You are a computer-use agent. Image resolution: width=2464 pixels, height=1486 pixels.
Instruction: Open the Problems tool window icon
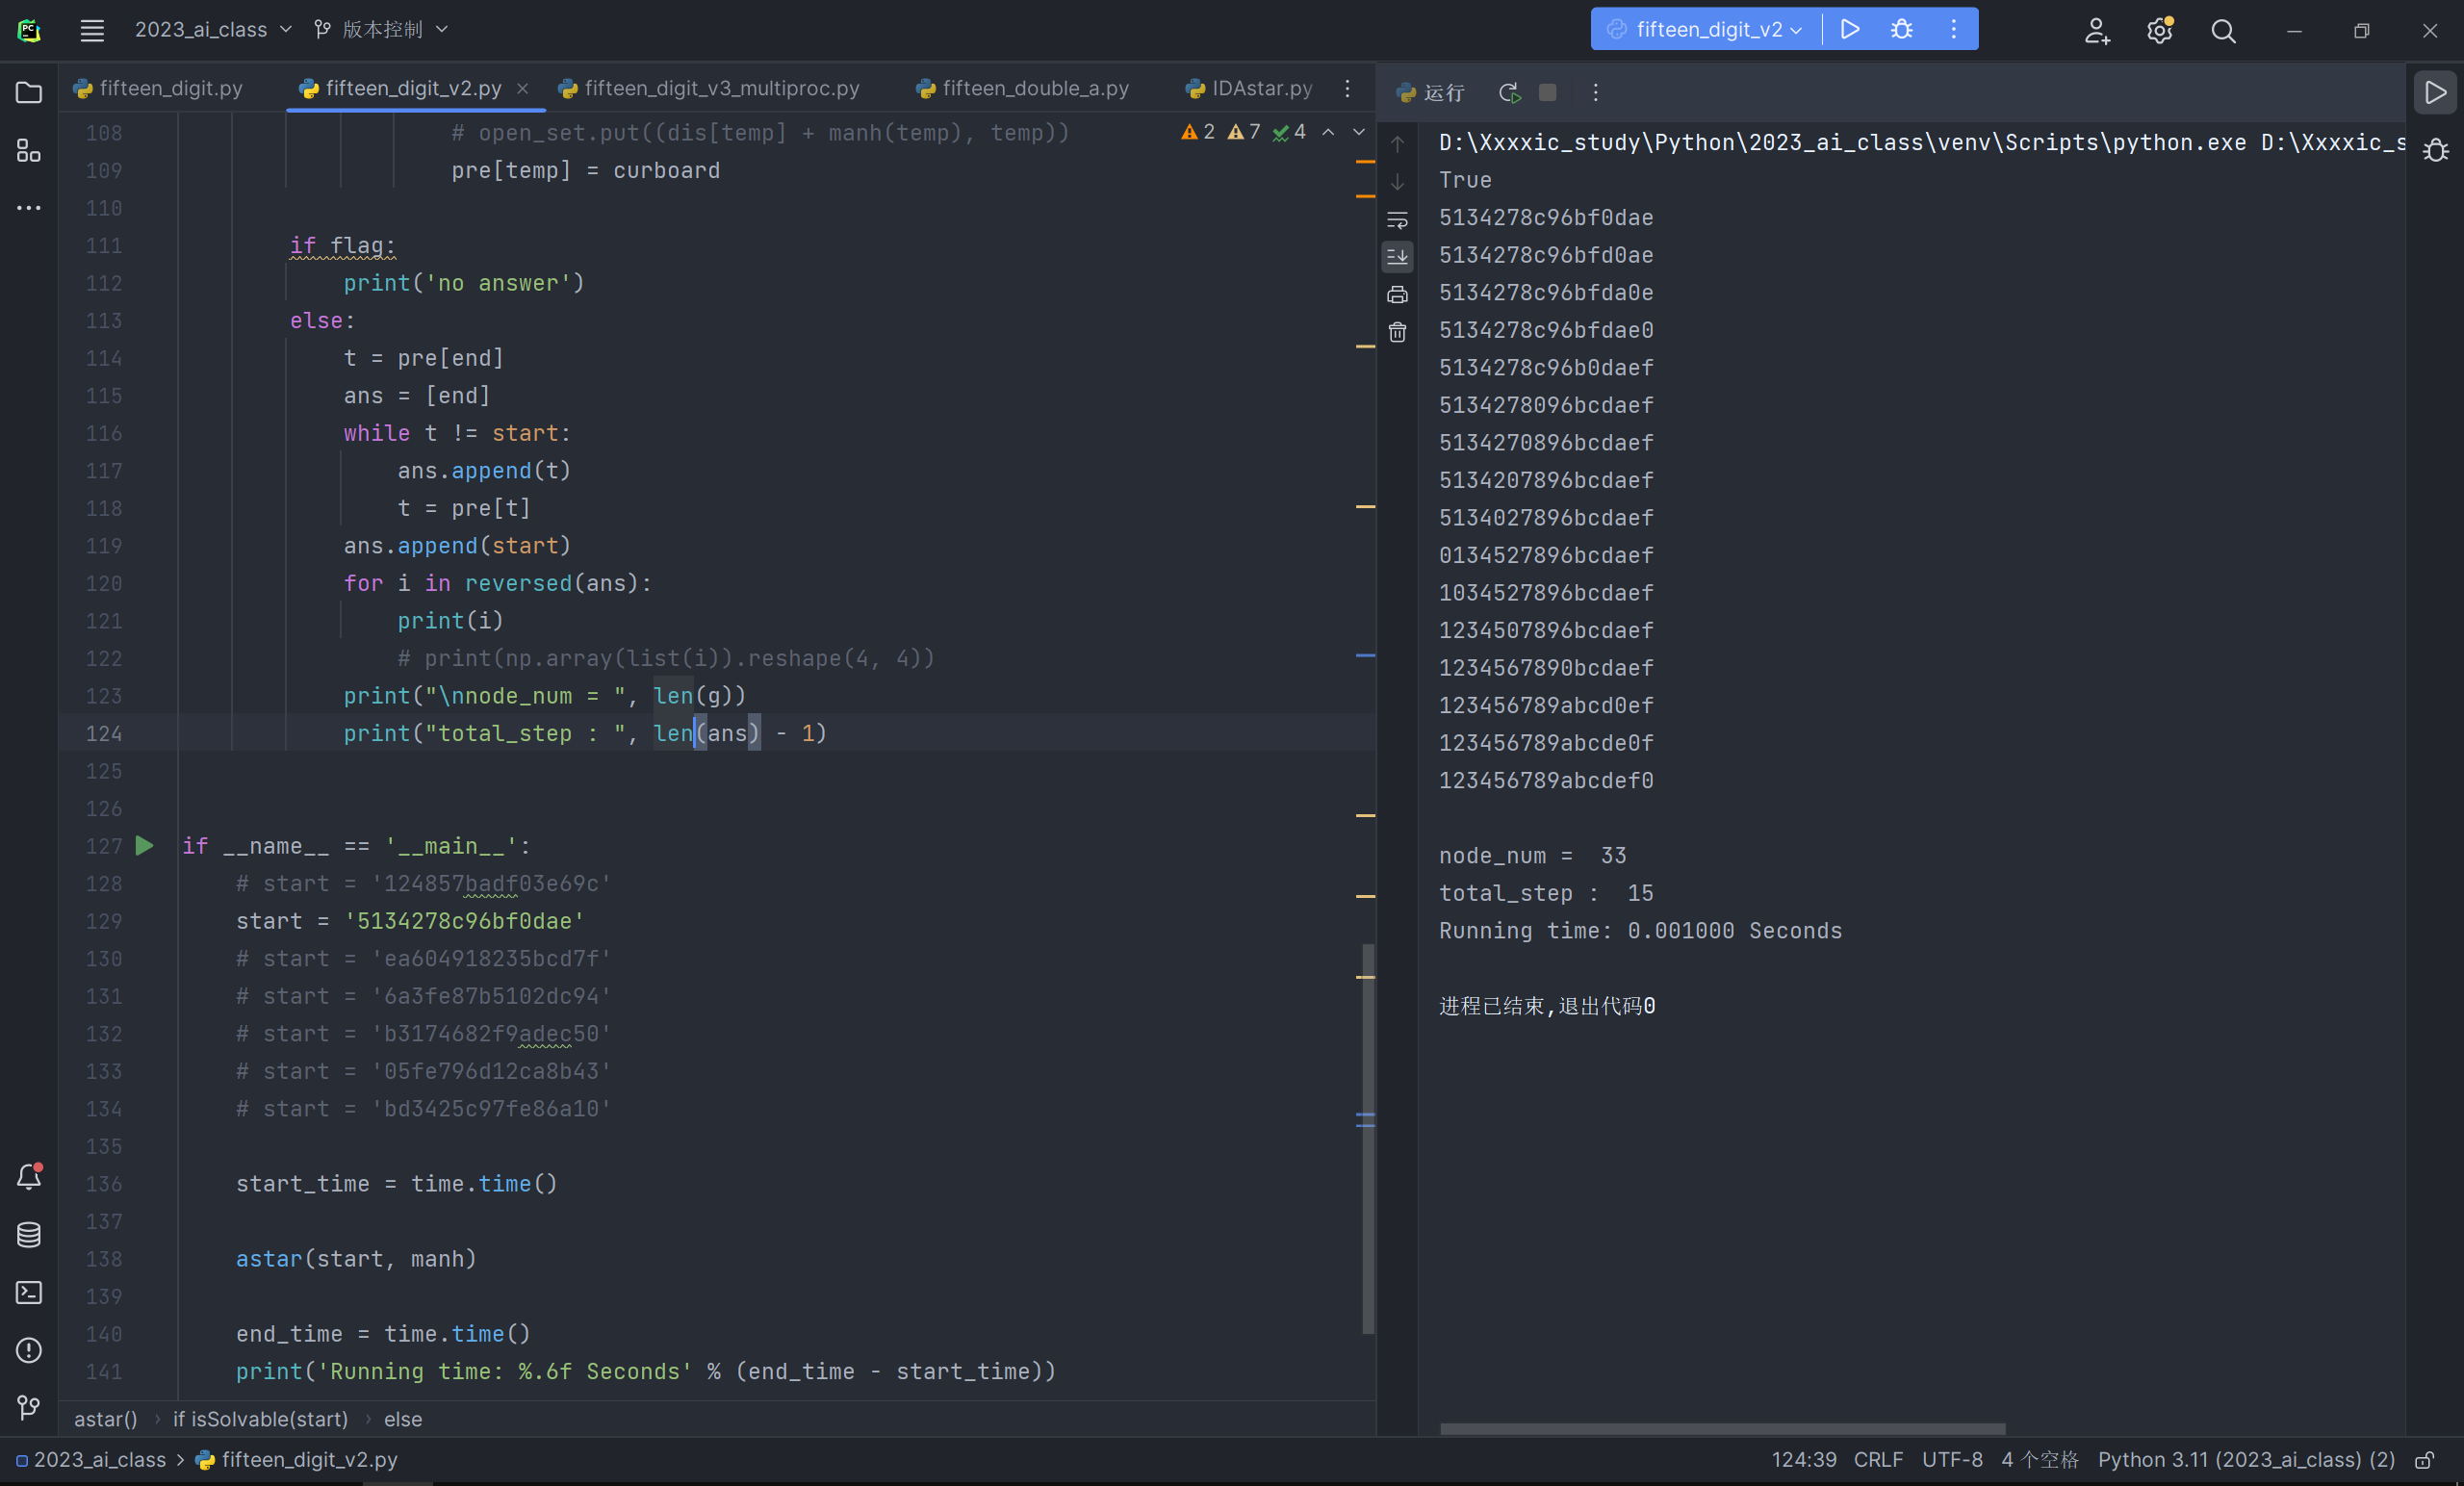29,1350
